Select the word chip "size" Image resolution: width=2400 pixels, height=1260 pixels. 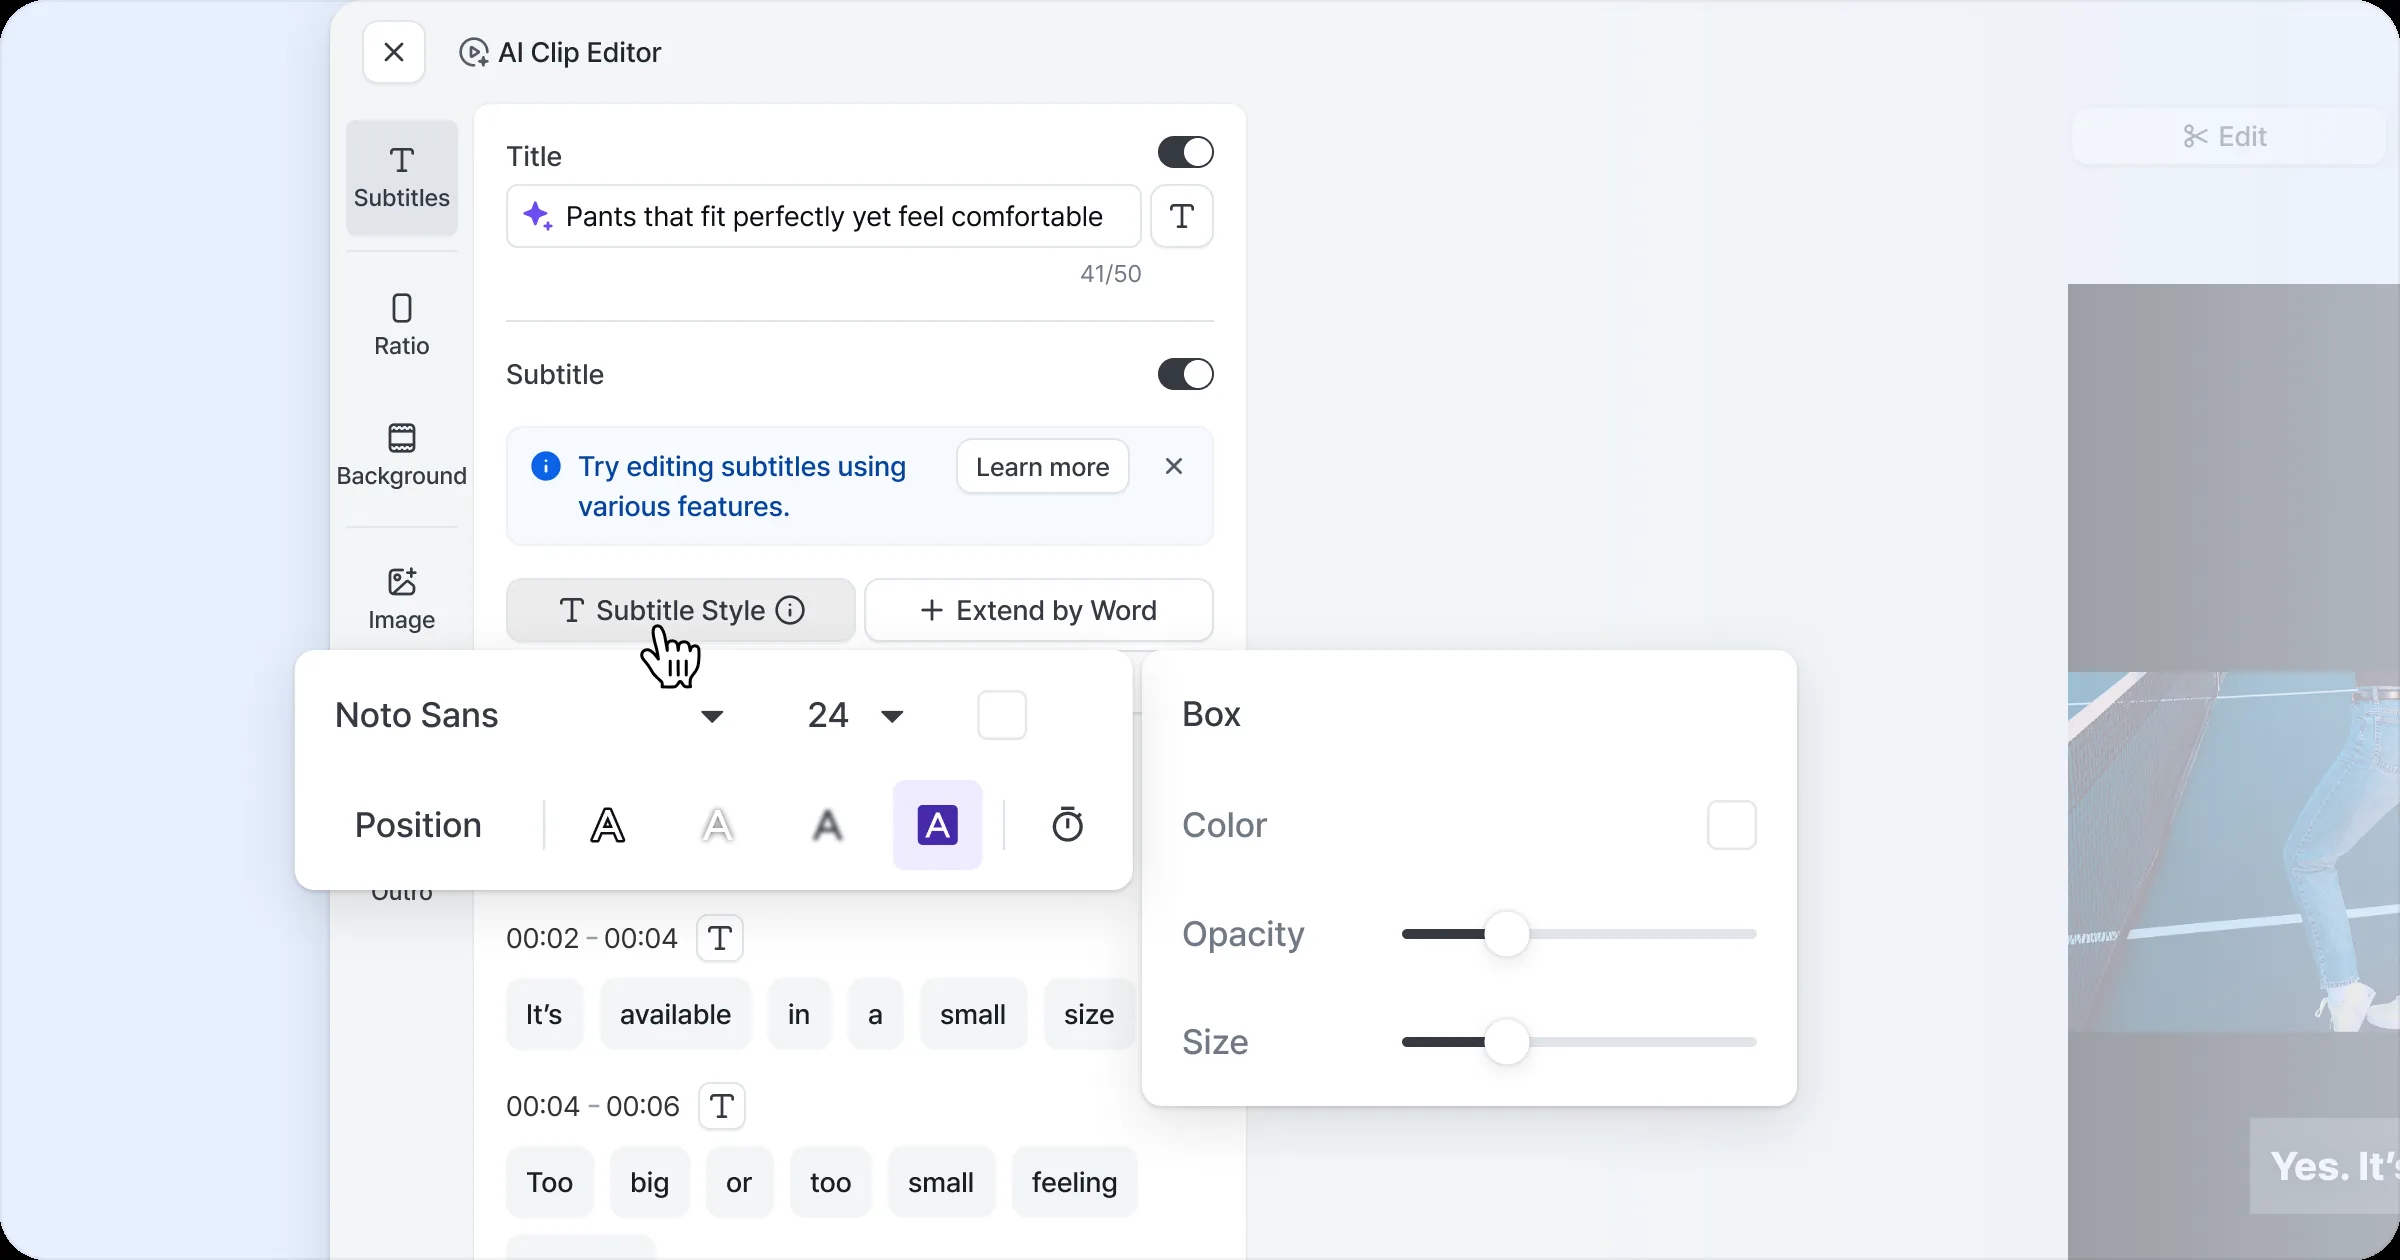(1089, 1014)
